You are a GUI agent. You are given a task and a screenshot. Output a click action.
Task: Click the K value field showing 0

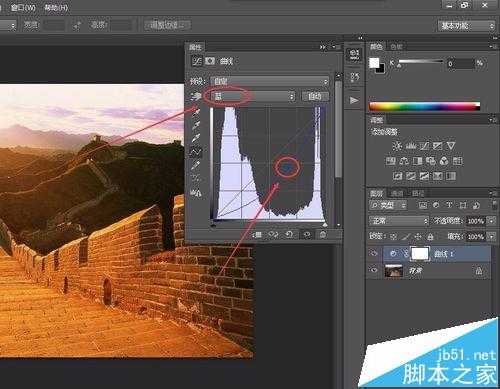(x=460, y=63)
